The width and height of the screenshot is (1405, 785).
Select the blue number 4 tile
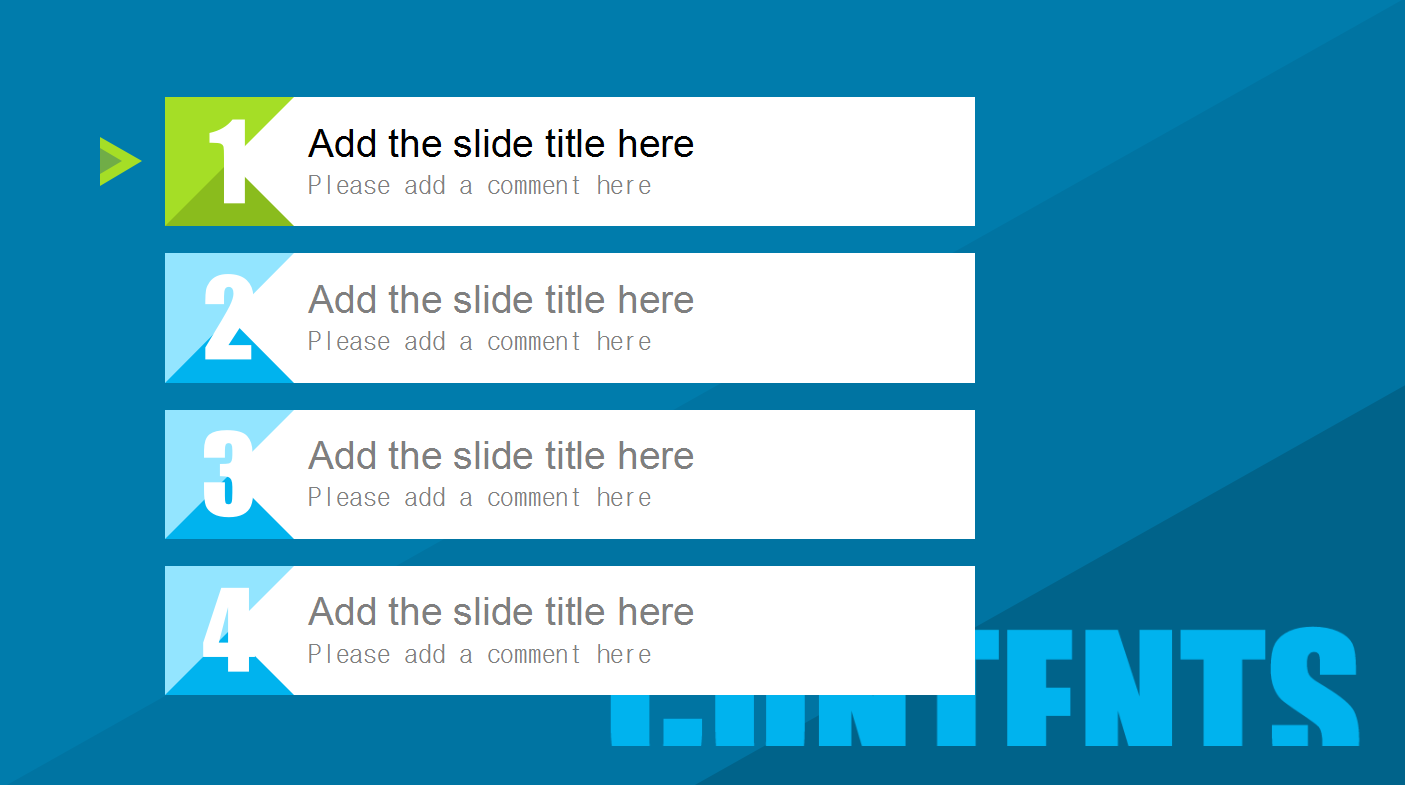229,630
